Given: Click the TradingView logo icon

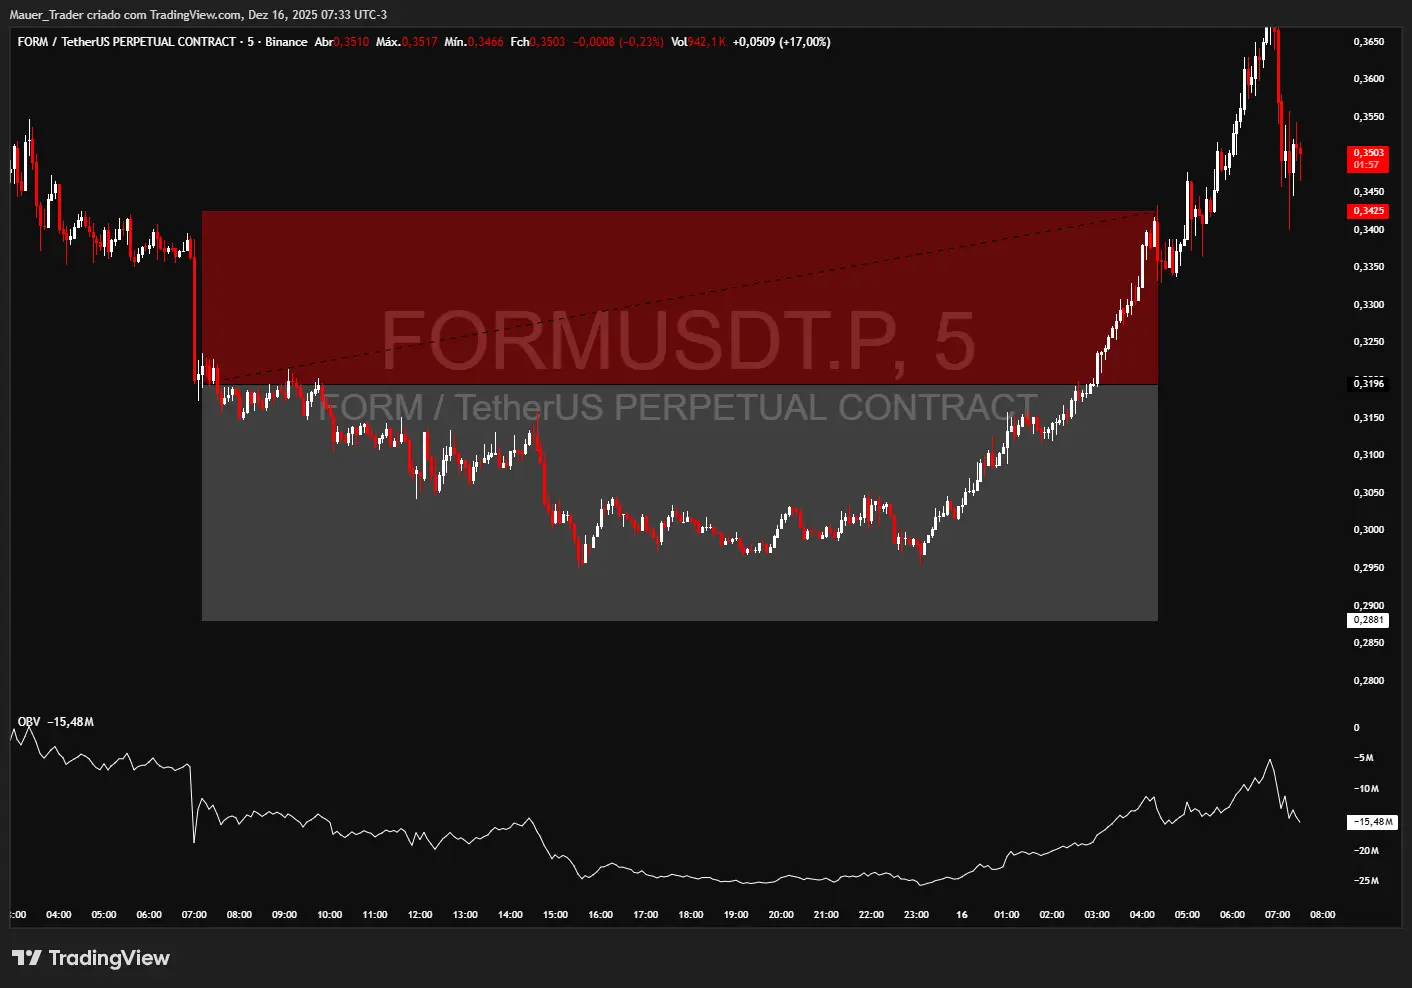Looking at the screenshot, I should click(27, 958).
